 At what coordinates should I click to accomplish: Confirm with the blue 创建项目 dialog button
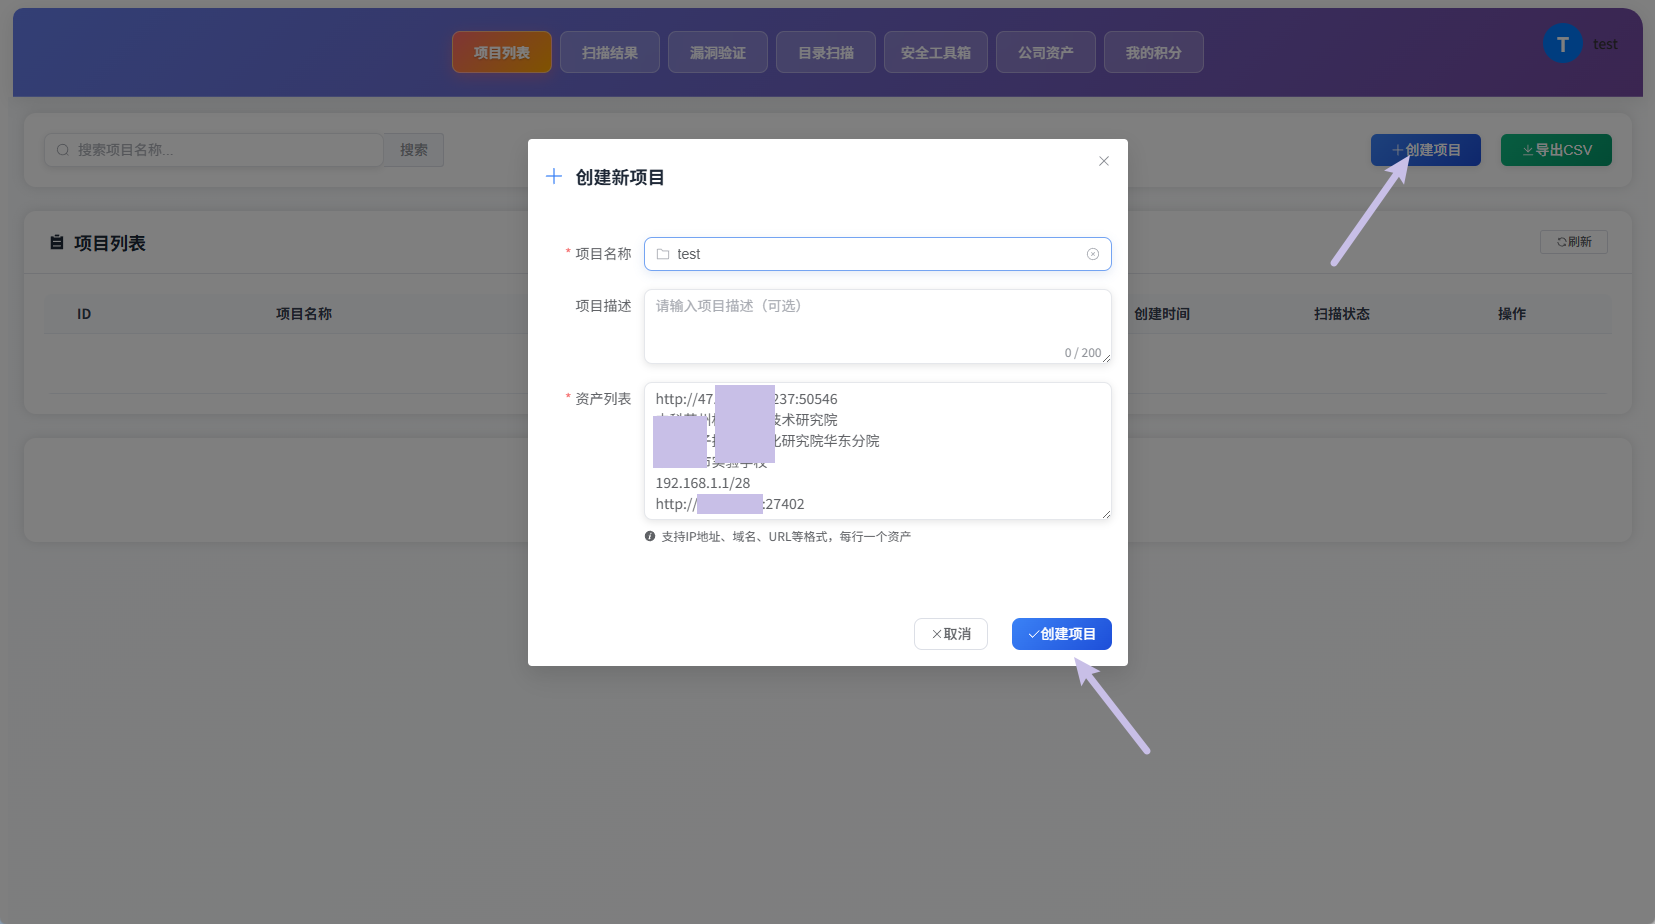tap(1062, 634)
